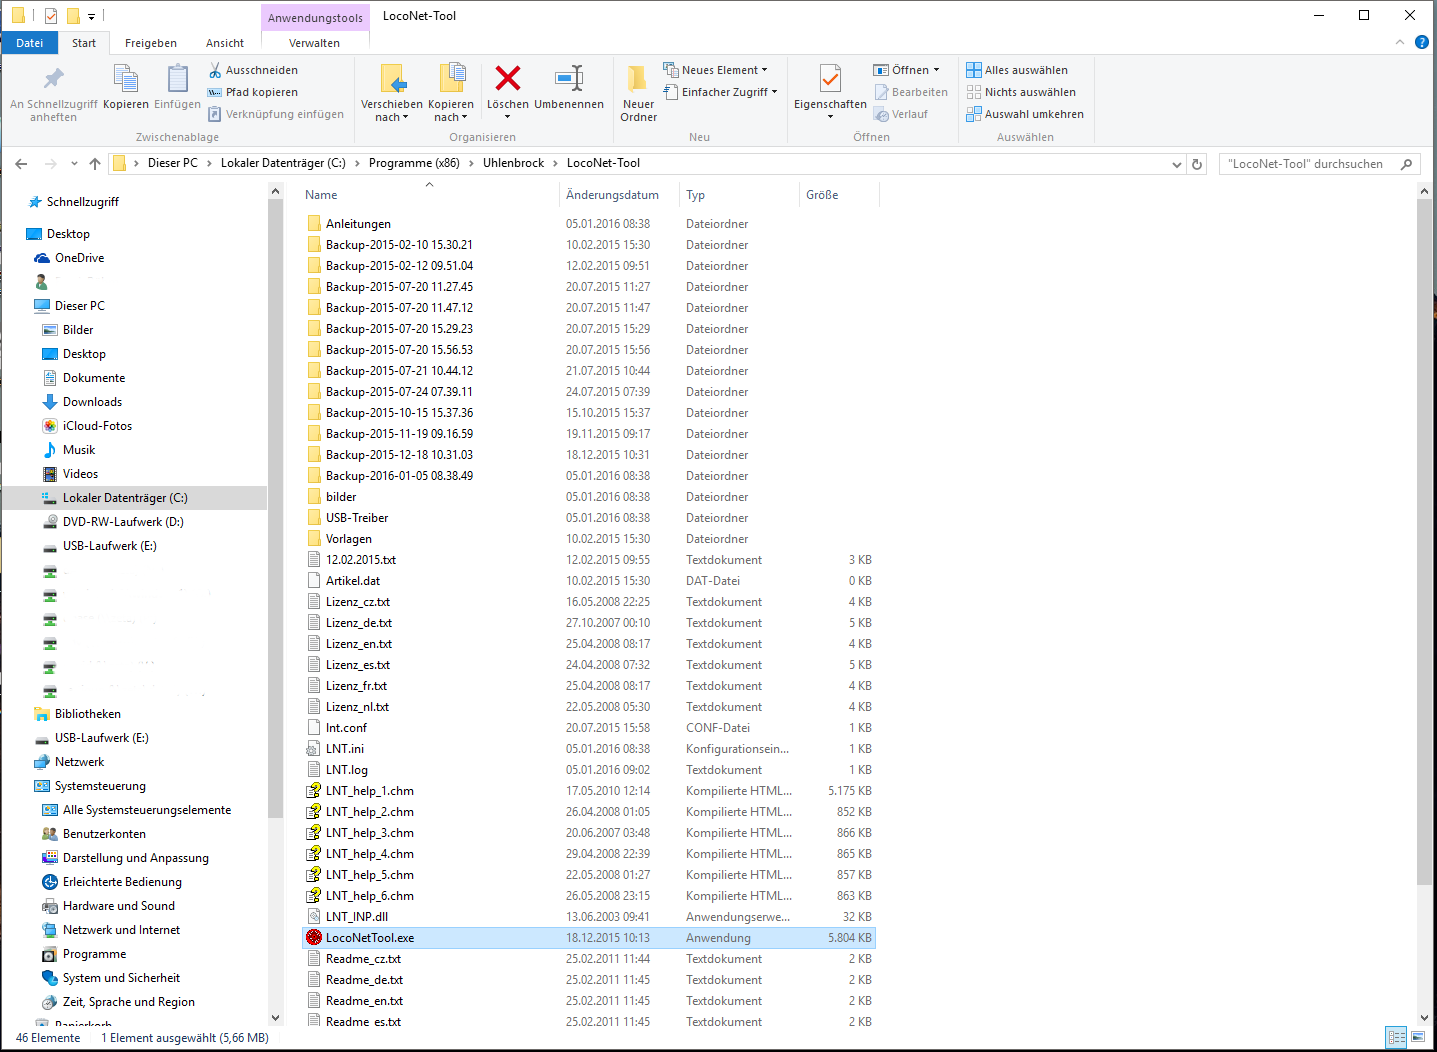This screenshot has width=1437, height=1052.
Task: Click Uhlenbrock in breadcrumb path
Action: [x=514, y=163]
